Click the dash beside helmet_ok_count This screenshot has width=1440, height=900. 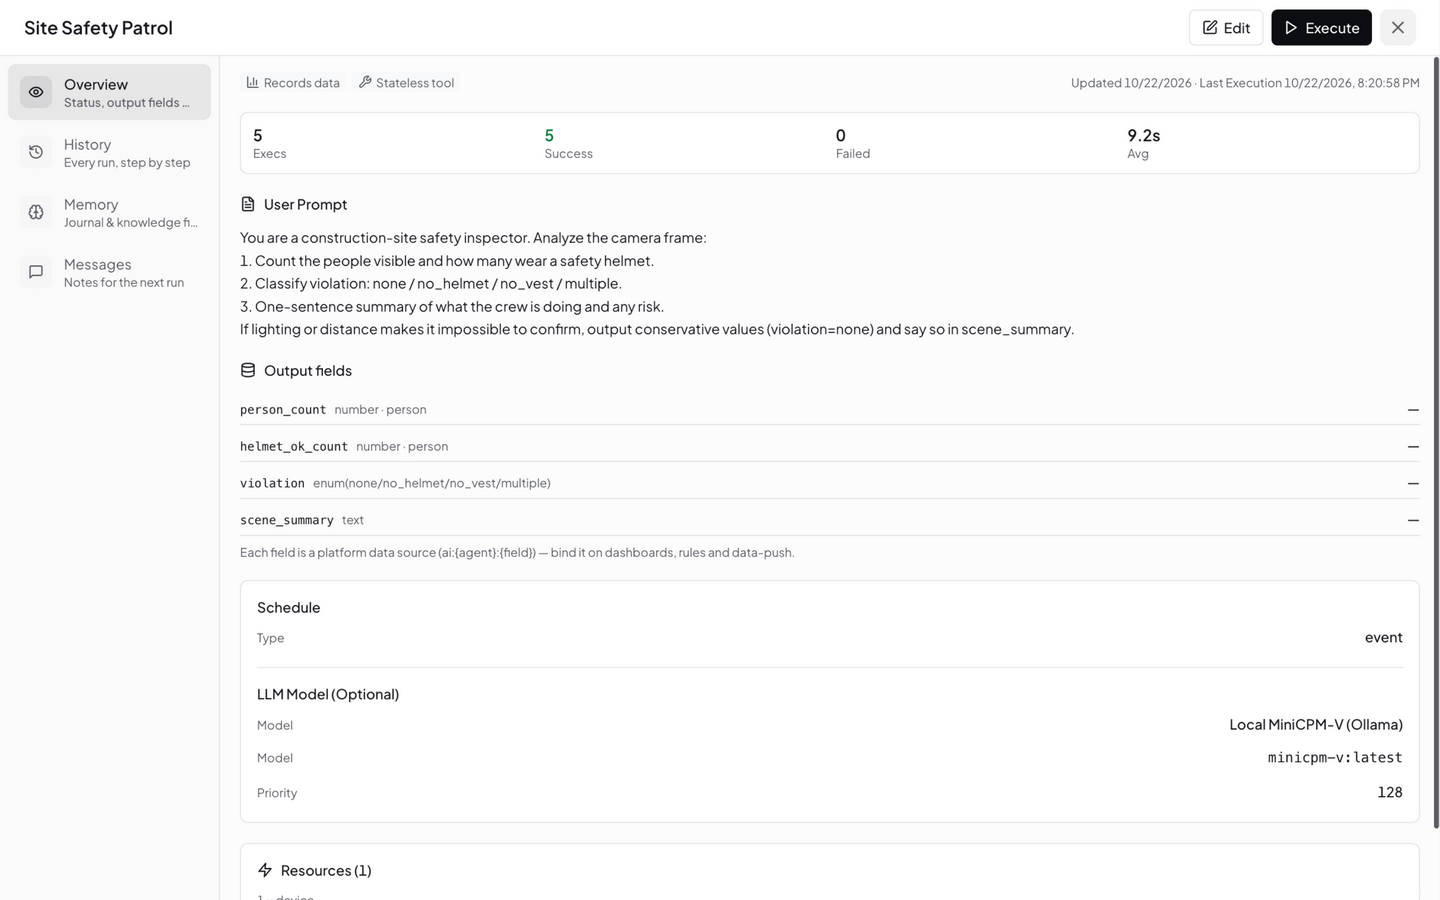point(1413,447)
